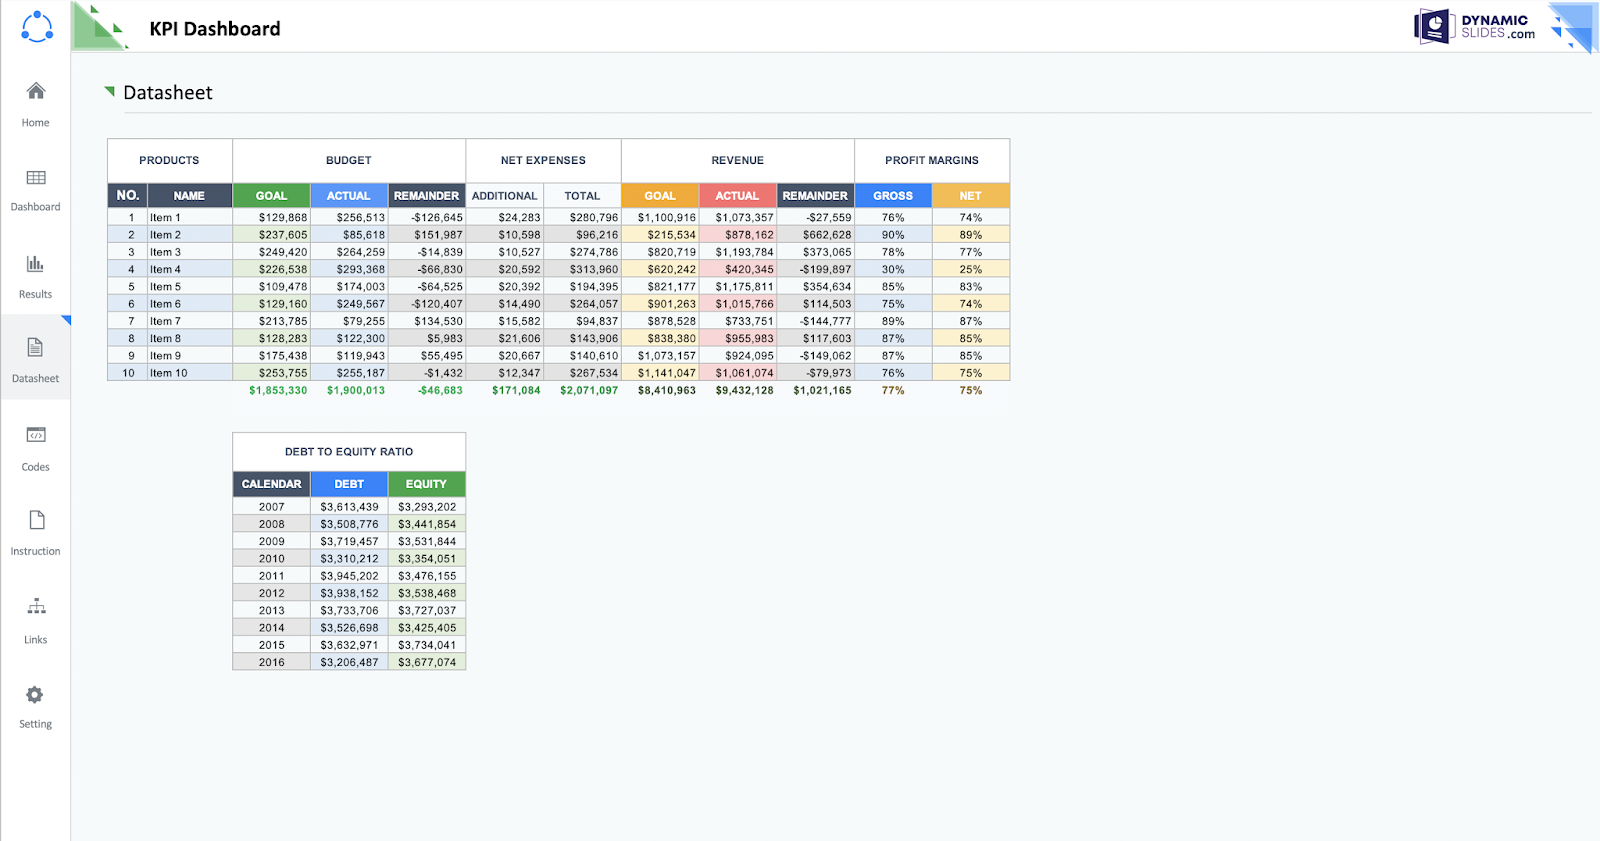Open the Setting gear icon

click(x=35, y=694)
